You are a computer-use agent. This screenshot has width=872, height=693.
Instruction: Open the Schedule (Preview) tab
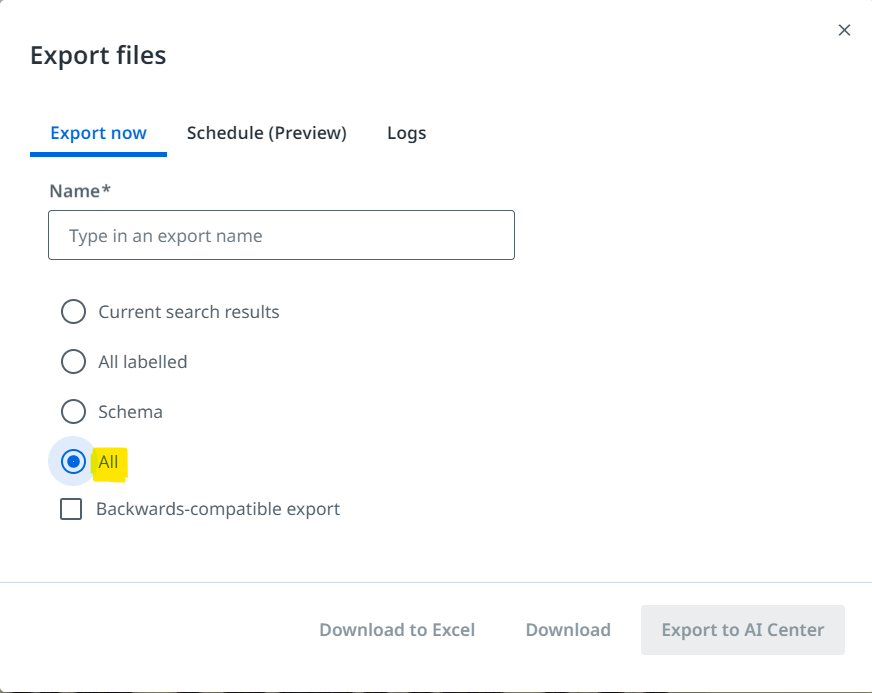coord(266,133)
